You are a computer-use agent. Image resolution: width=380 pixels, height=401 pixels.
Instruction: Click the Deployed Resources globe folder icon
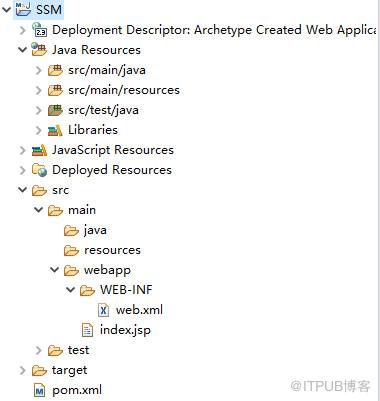39,170
